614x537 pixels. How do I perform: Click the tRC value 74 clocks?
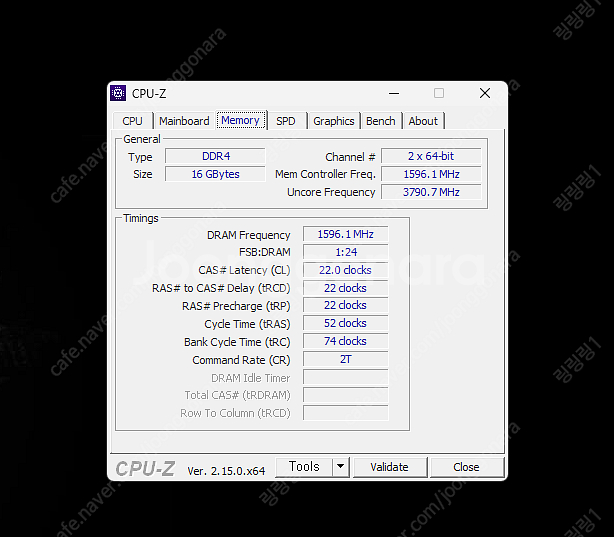click(x=345, y=341)
